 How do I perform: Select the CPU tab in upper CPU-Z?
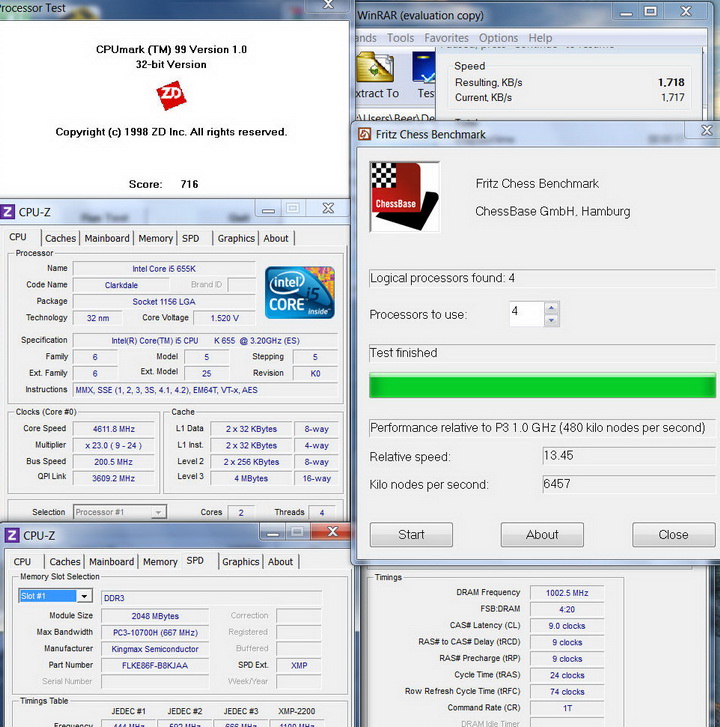(18, 237)
